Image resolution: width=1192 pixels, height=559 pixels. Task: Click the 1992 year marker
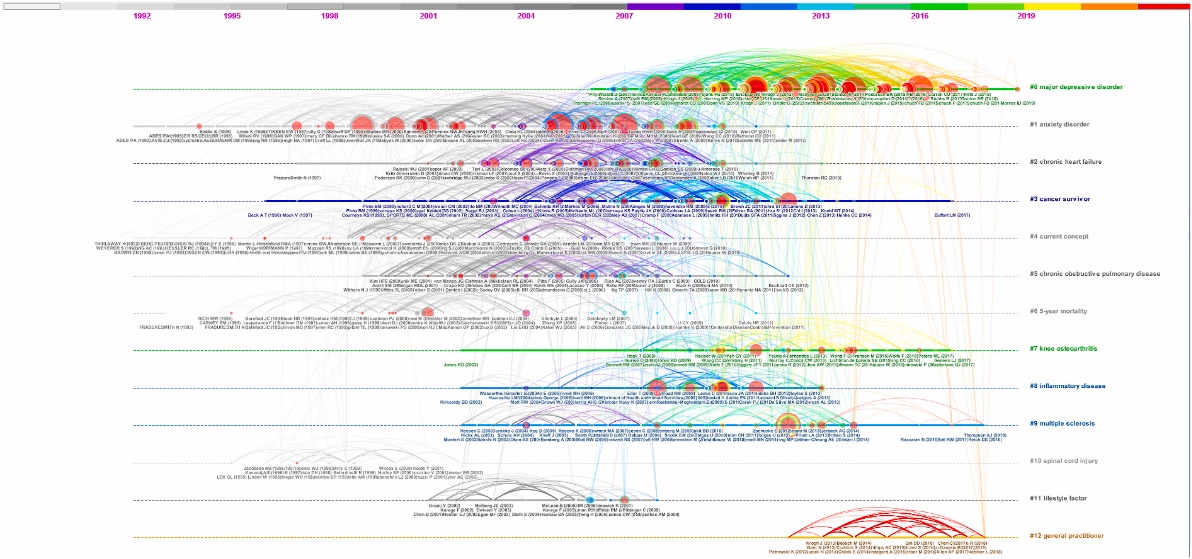tap(142, 17)
